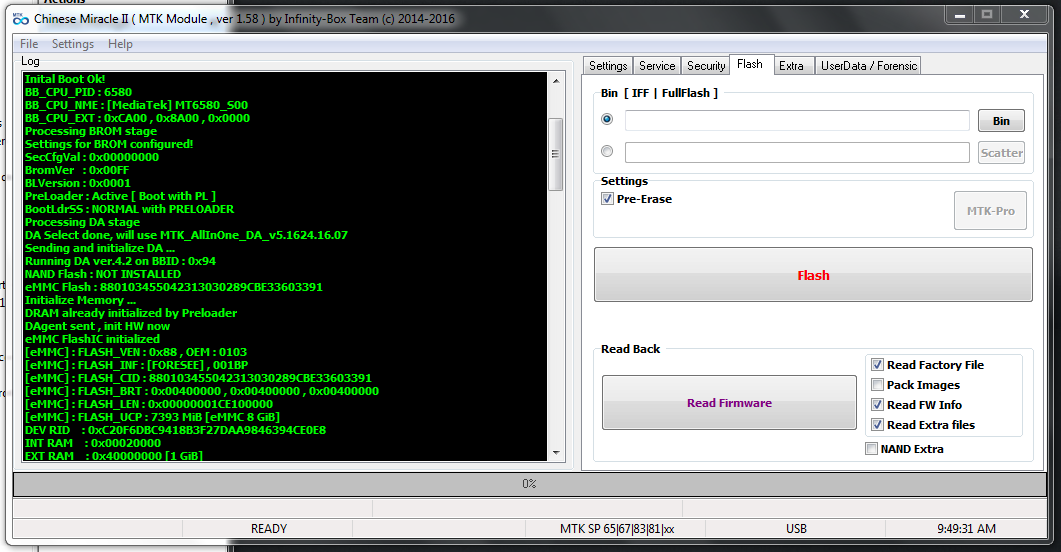Click the large Flash button
The width and height of the screenshot is (1061, 552).
point(813,275)
